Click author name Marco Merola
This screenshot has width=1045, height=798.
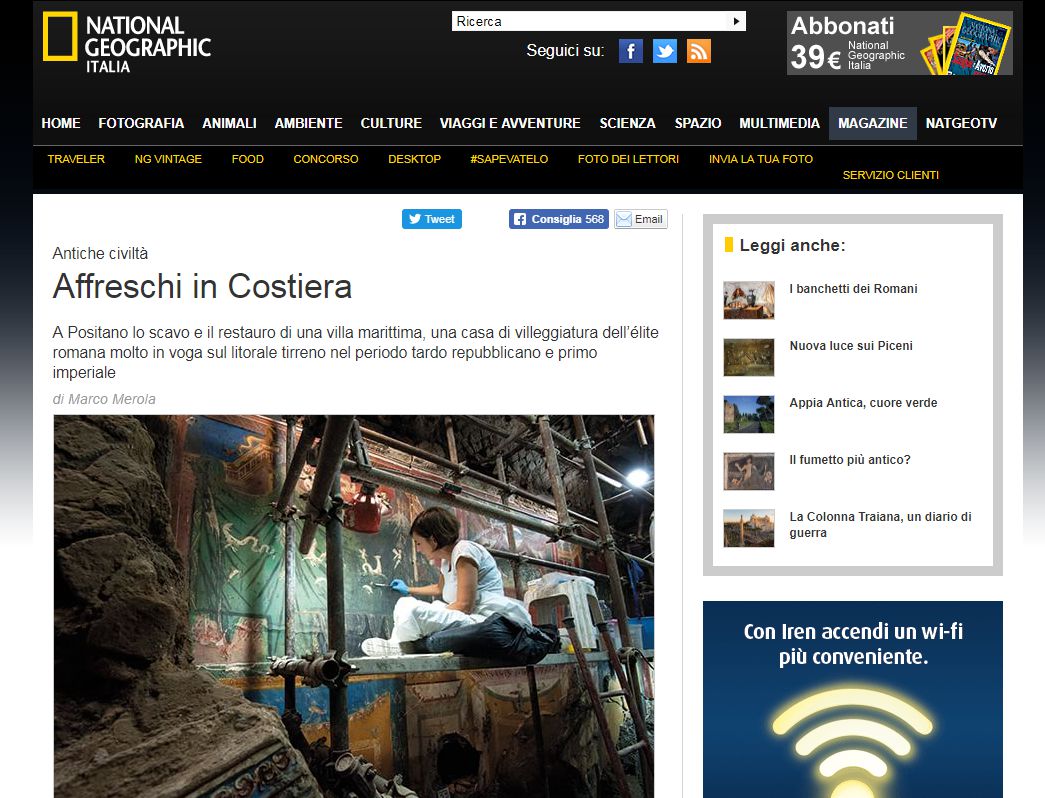click(x=112, y=399)
